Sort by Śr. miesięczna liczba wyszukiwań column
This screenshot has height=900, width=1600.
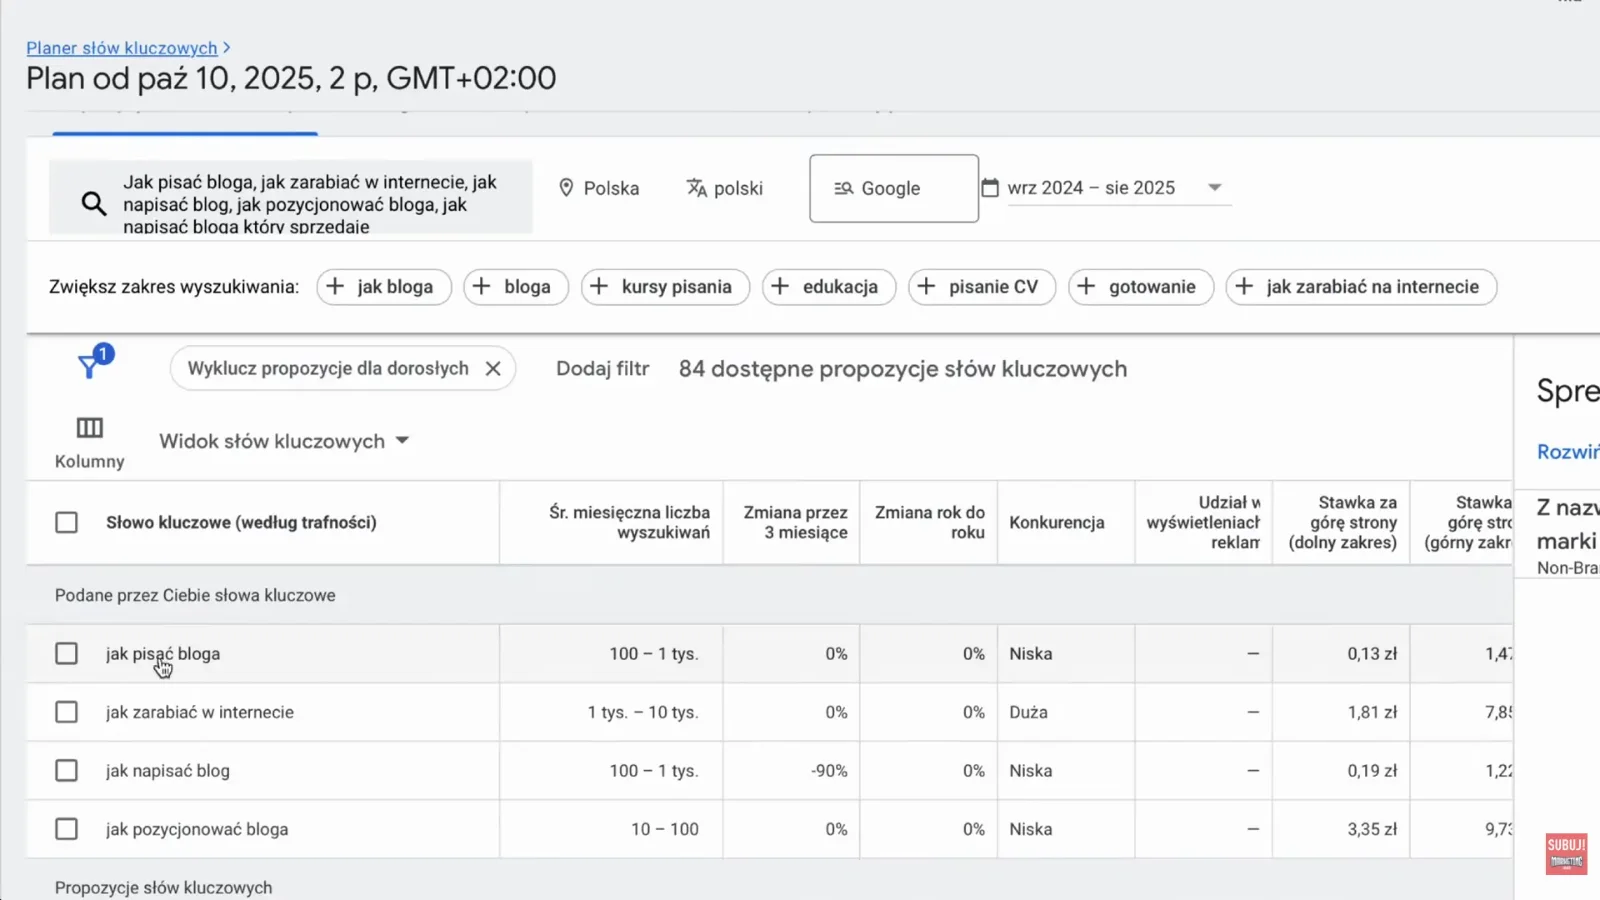pos(629,522)
